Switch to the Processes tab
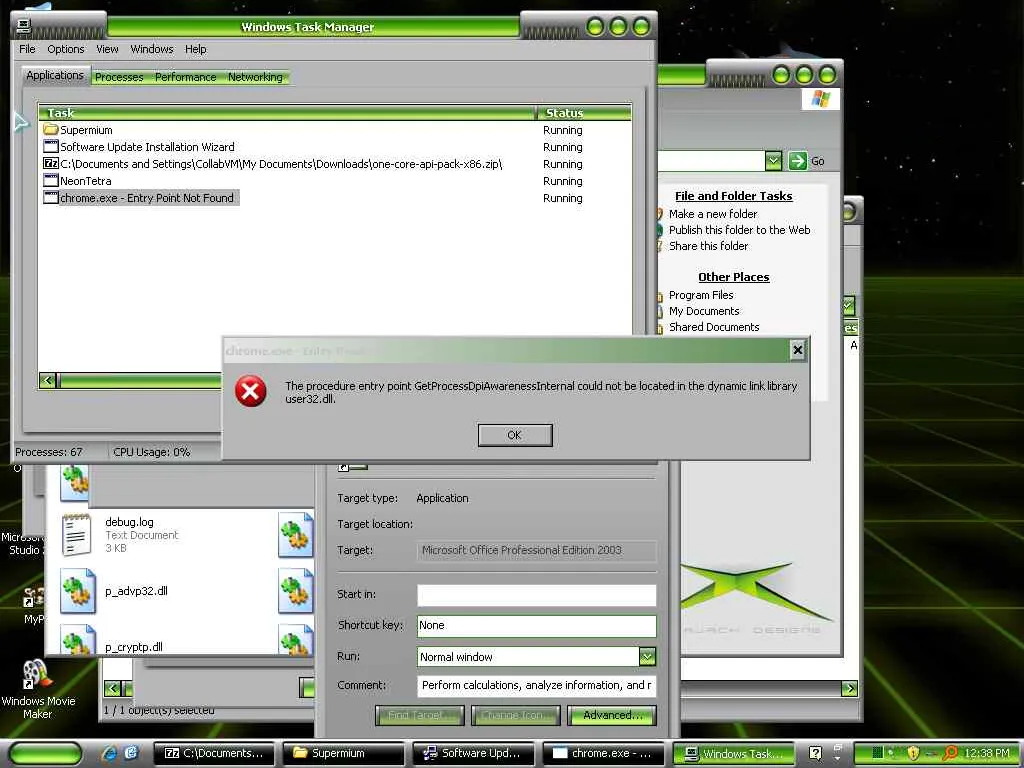This screenshot has height=768, width=1024. pyautogui.click(x=119, y=77)
